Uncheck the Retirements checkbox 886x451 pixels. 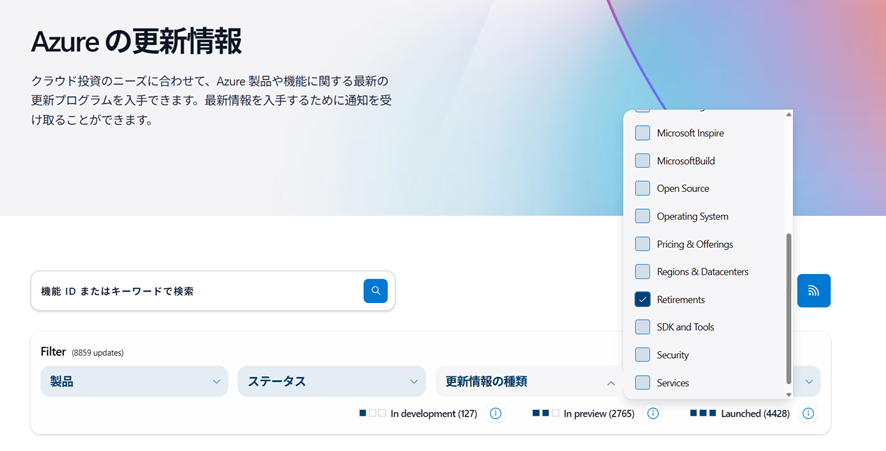(642, 299)
